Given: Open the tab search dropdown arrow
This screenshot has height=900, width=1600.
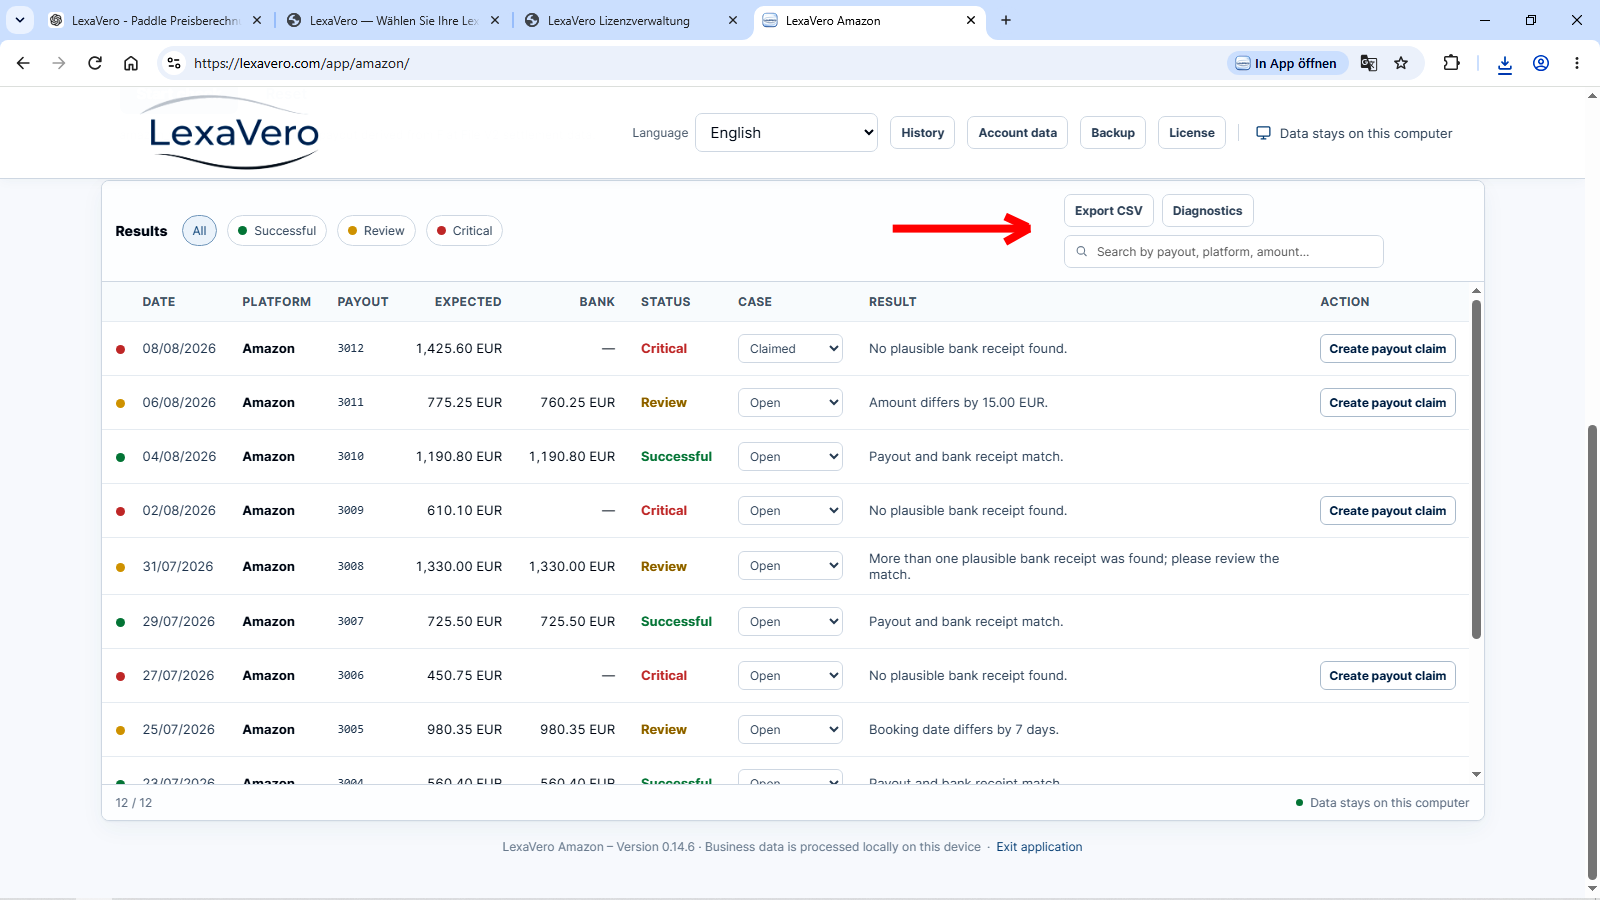Looking at the screenshot, I should (x=19, y=20).
